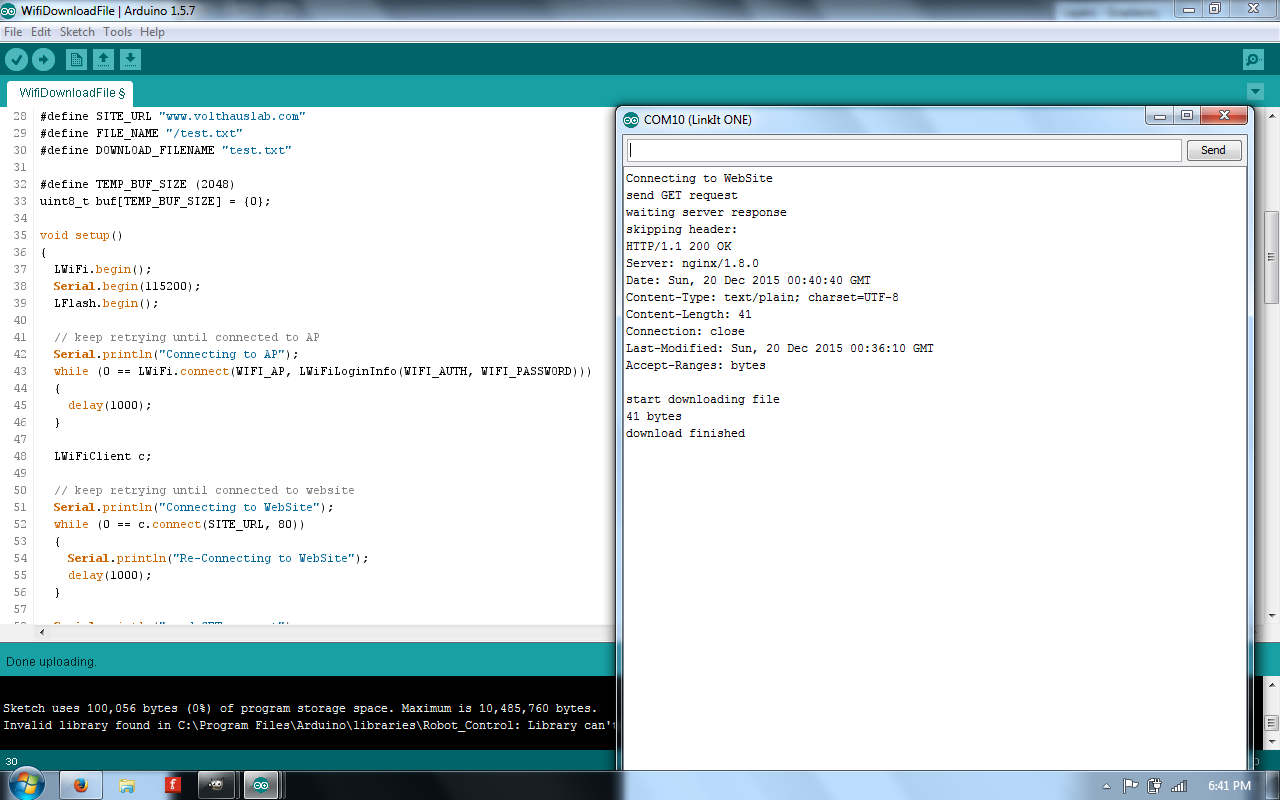Click the Verify checkmark toolbar icon
Screen dimensions: 1280x800
click(x=16, y=60)
